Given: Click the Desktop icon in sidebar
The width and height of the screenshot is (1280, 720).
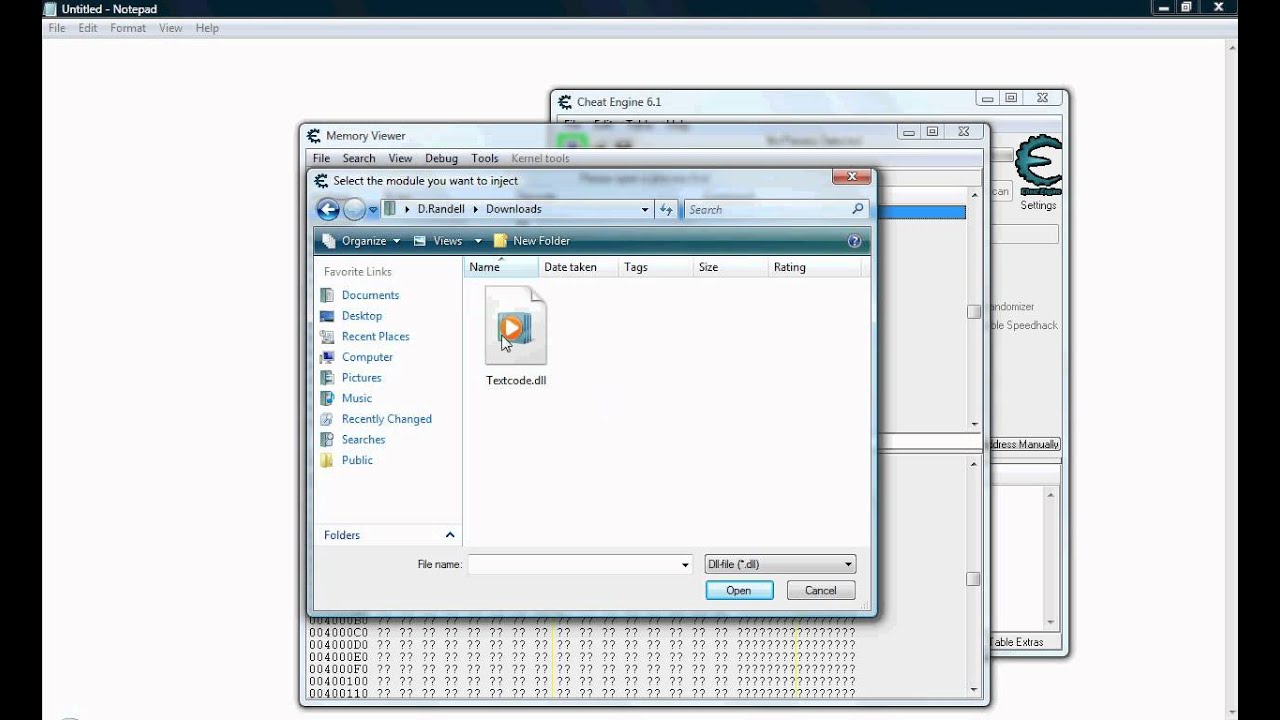Looking at the screenshot, I should click(x=327, y=316).
